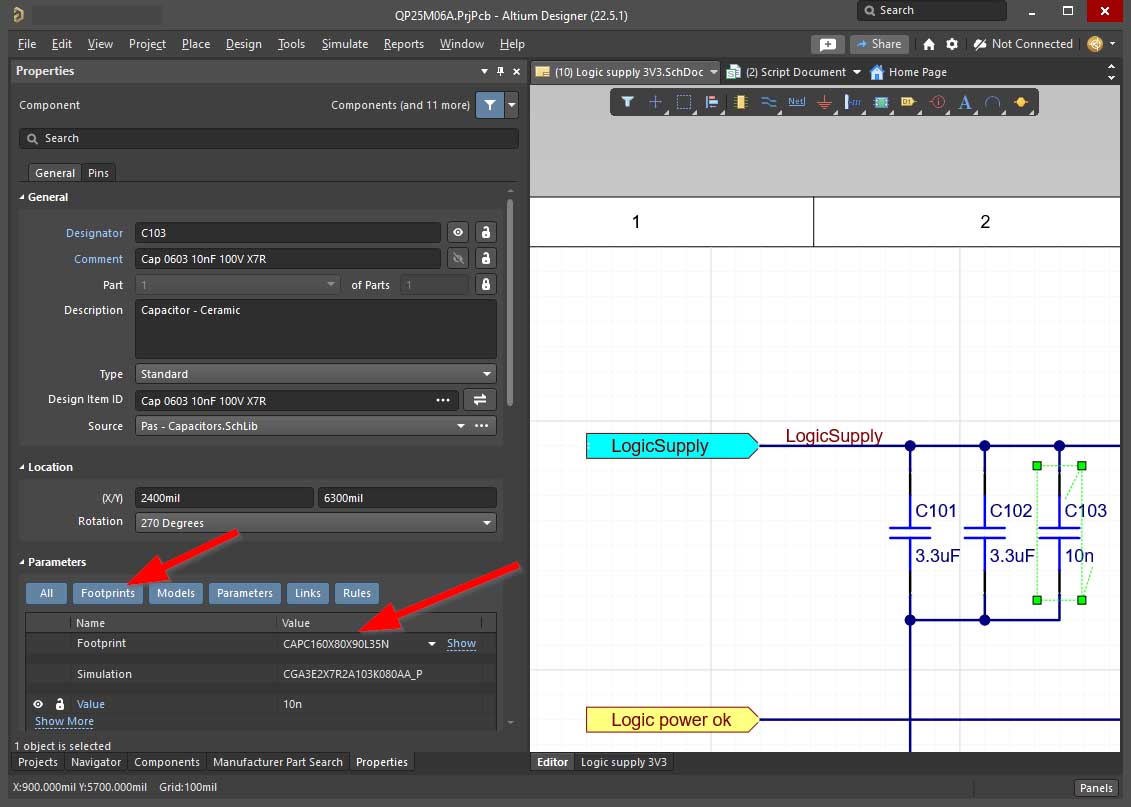Collapse the Location section
This screenshot has width=1131, height=807.
pyautogui.click(x=23, y=467)
